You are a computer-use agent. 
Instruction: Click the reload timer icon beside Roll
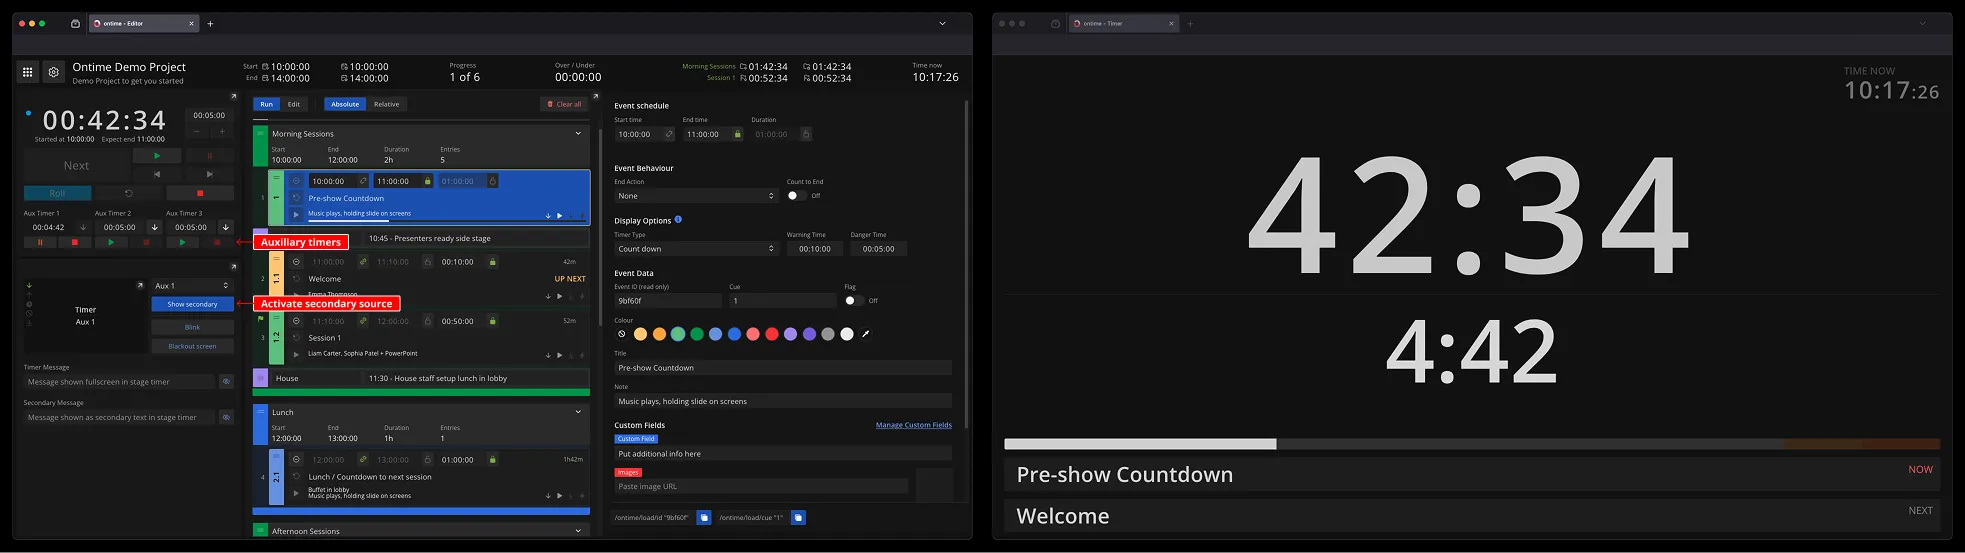[128, 193]
